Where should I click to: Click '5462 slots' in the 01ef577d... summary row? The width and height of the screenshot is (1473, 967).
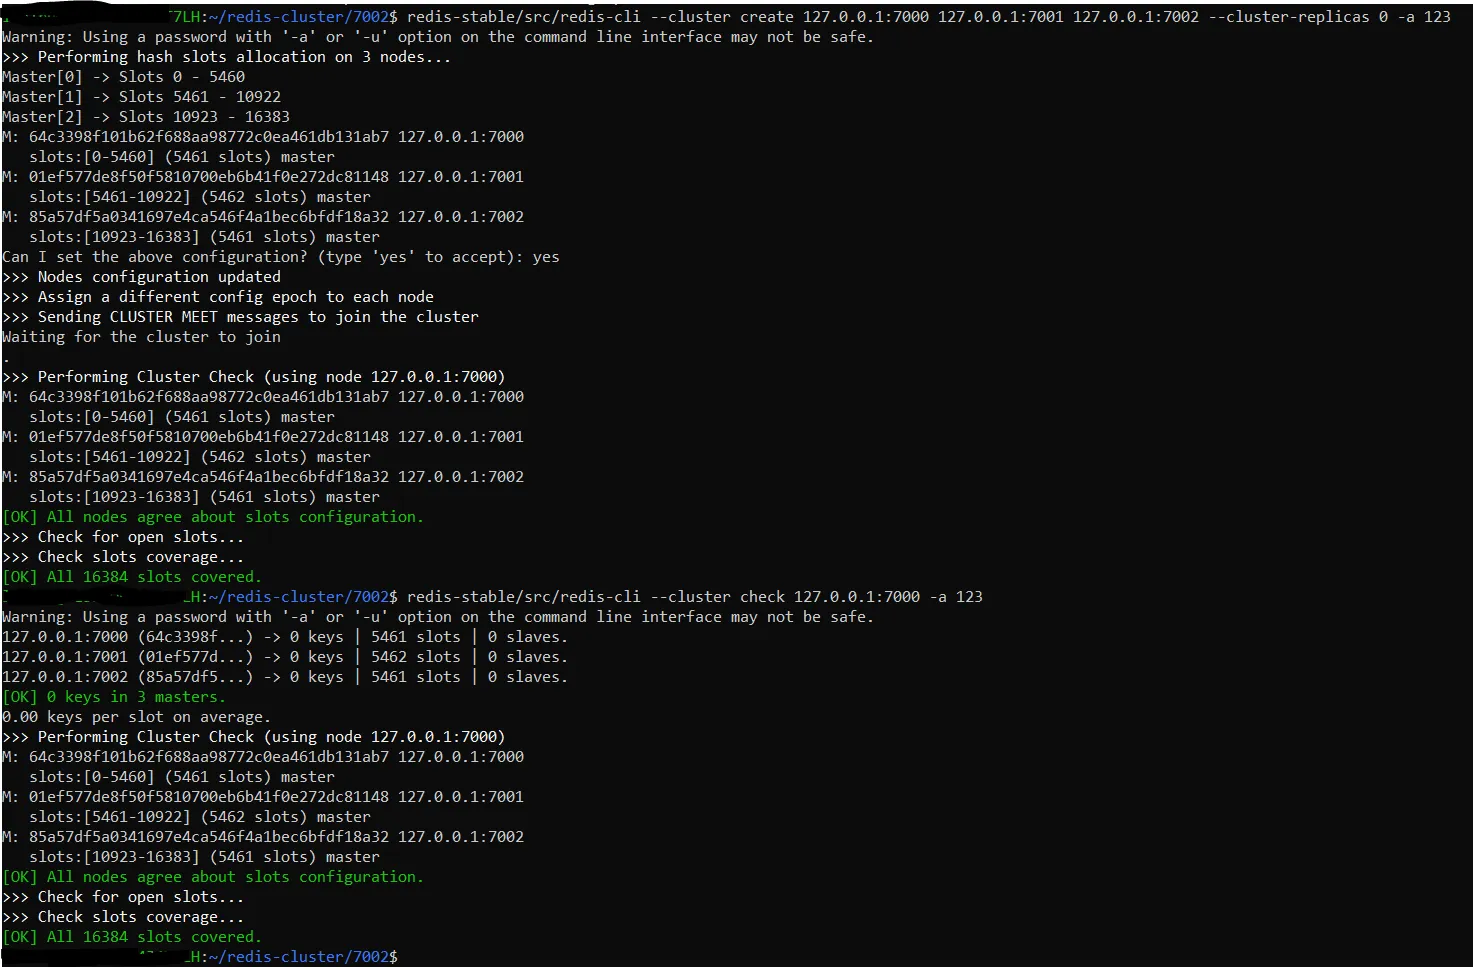(x=416, y=657)
